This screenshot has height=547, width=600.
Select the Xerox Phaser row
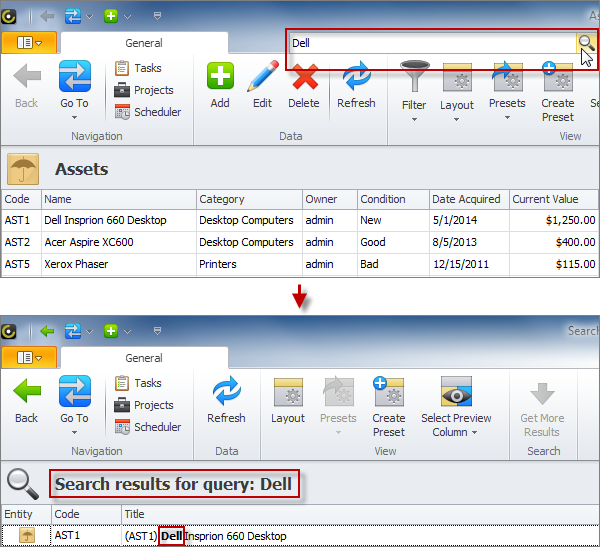coord(300,264)
